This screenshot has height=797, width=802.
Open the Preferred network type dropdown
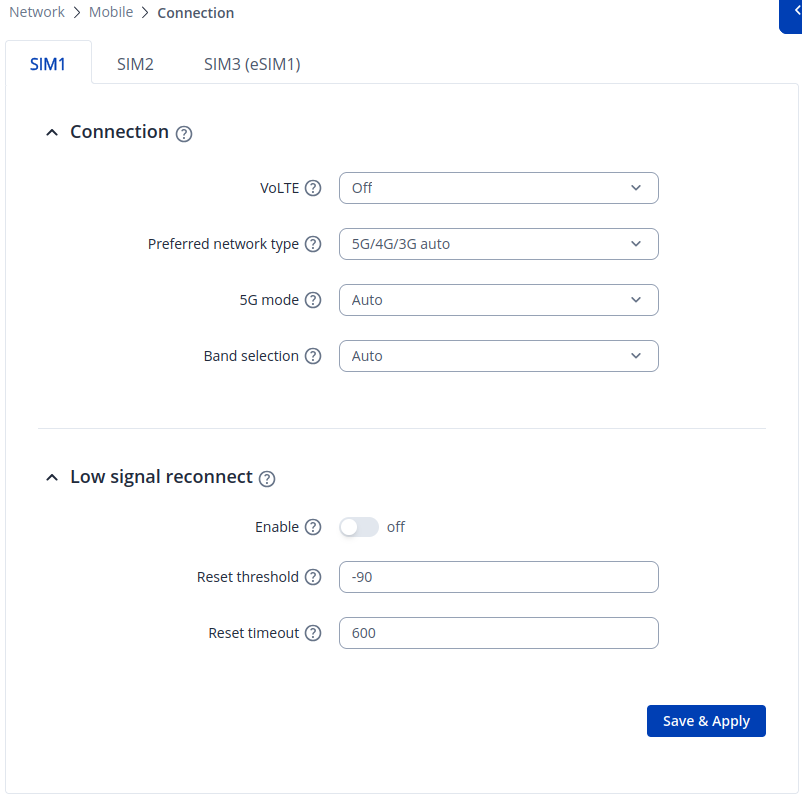coord(498,244)
